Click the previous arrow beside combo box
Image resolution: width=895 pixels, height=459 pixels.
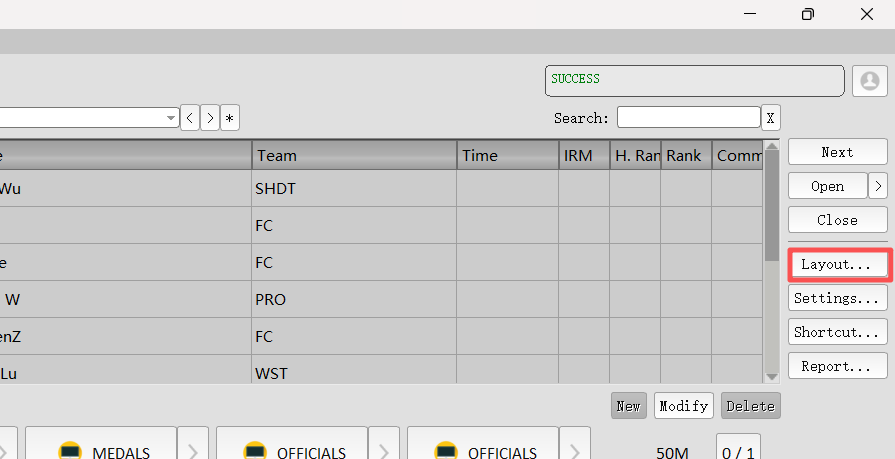point(190,118)
